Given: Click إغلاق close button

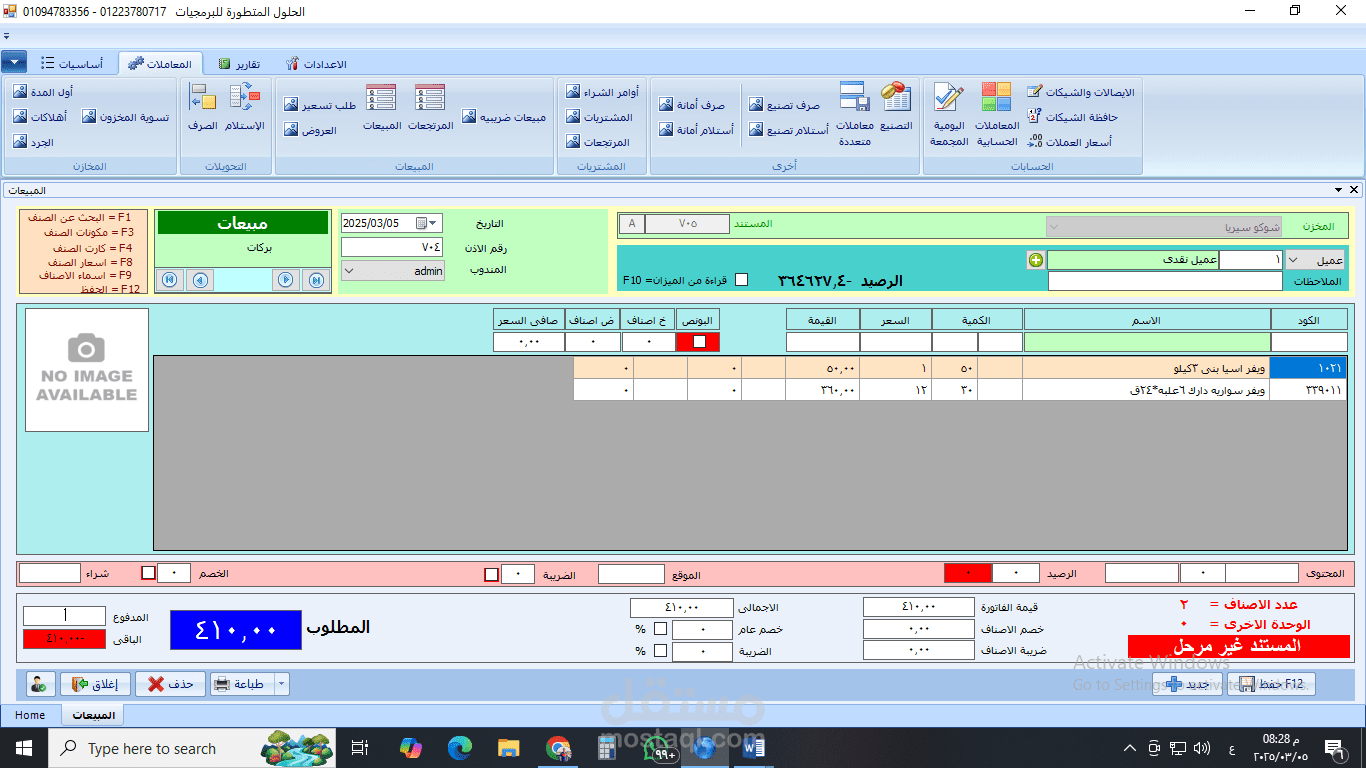Looking at the screenshot, I should click(x=95, y=684).
